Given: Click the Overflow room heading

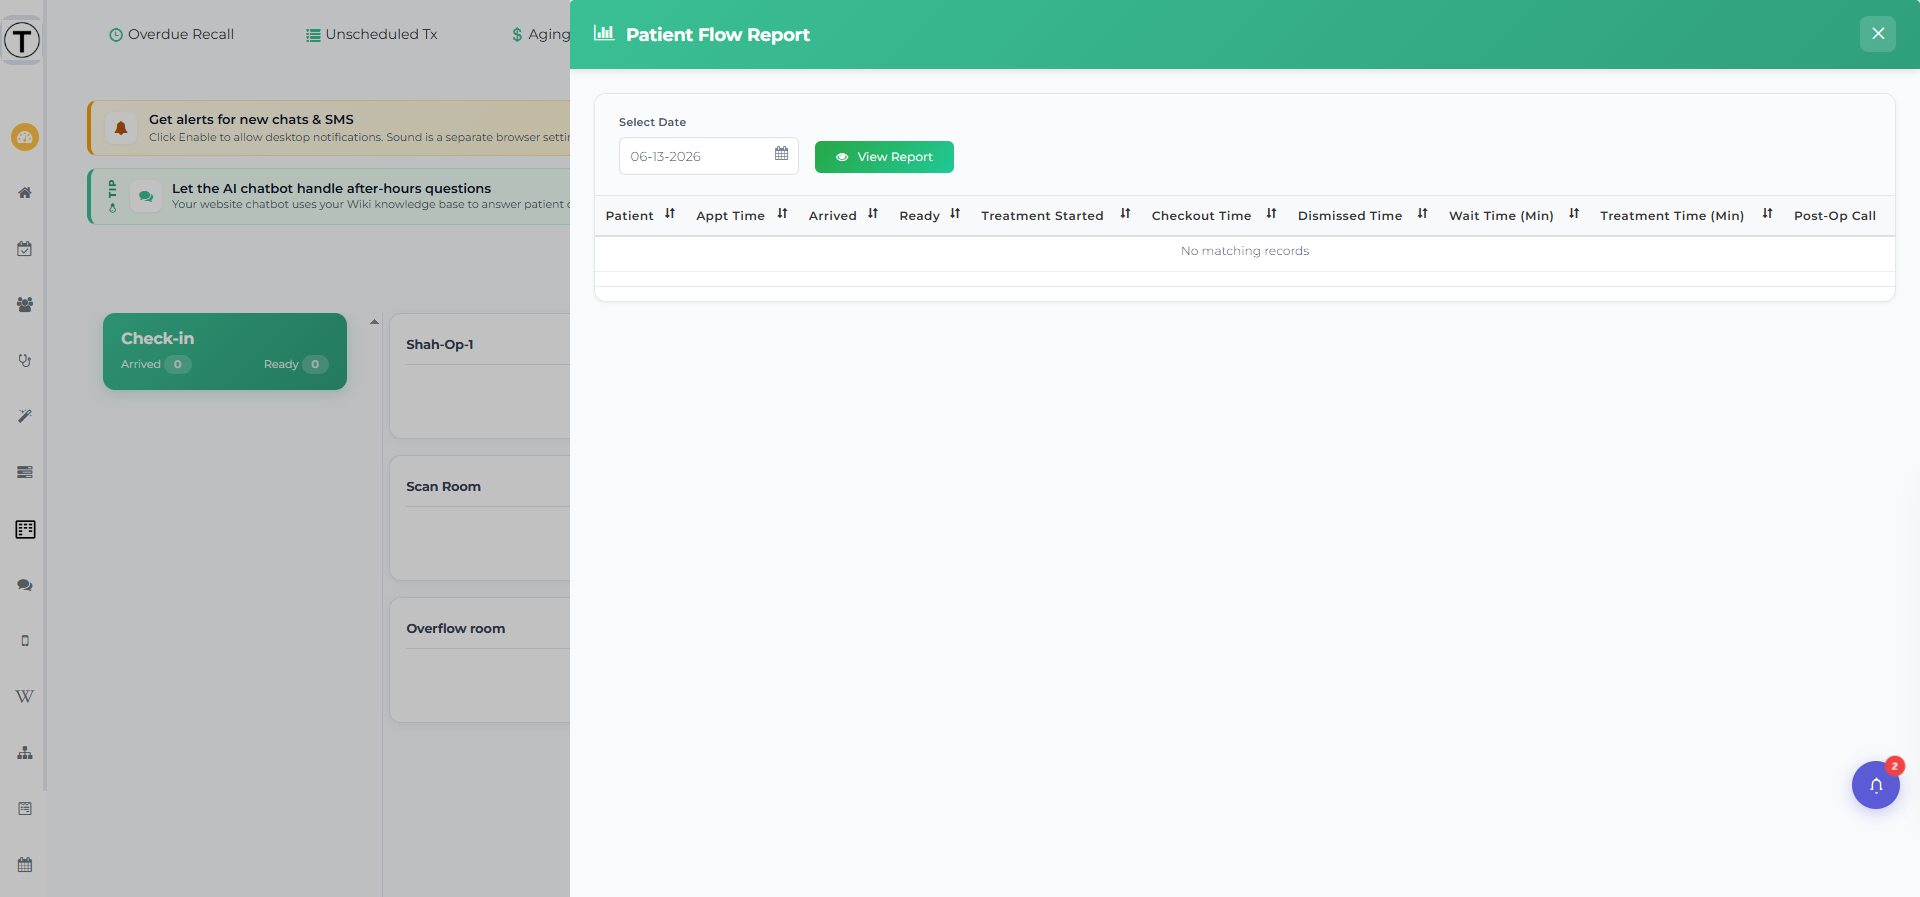Looking at the screenshot, I should click(x=455, y=628).
